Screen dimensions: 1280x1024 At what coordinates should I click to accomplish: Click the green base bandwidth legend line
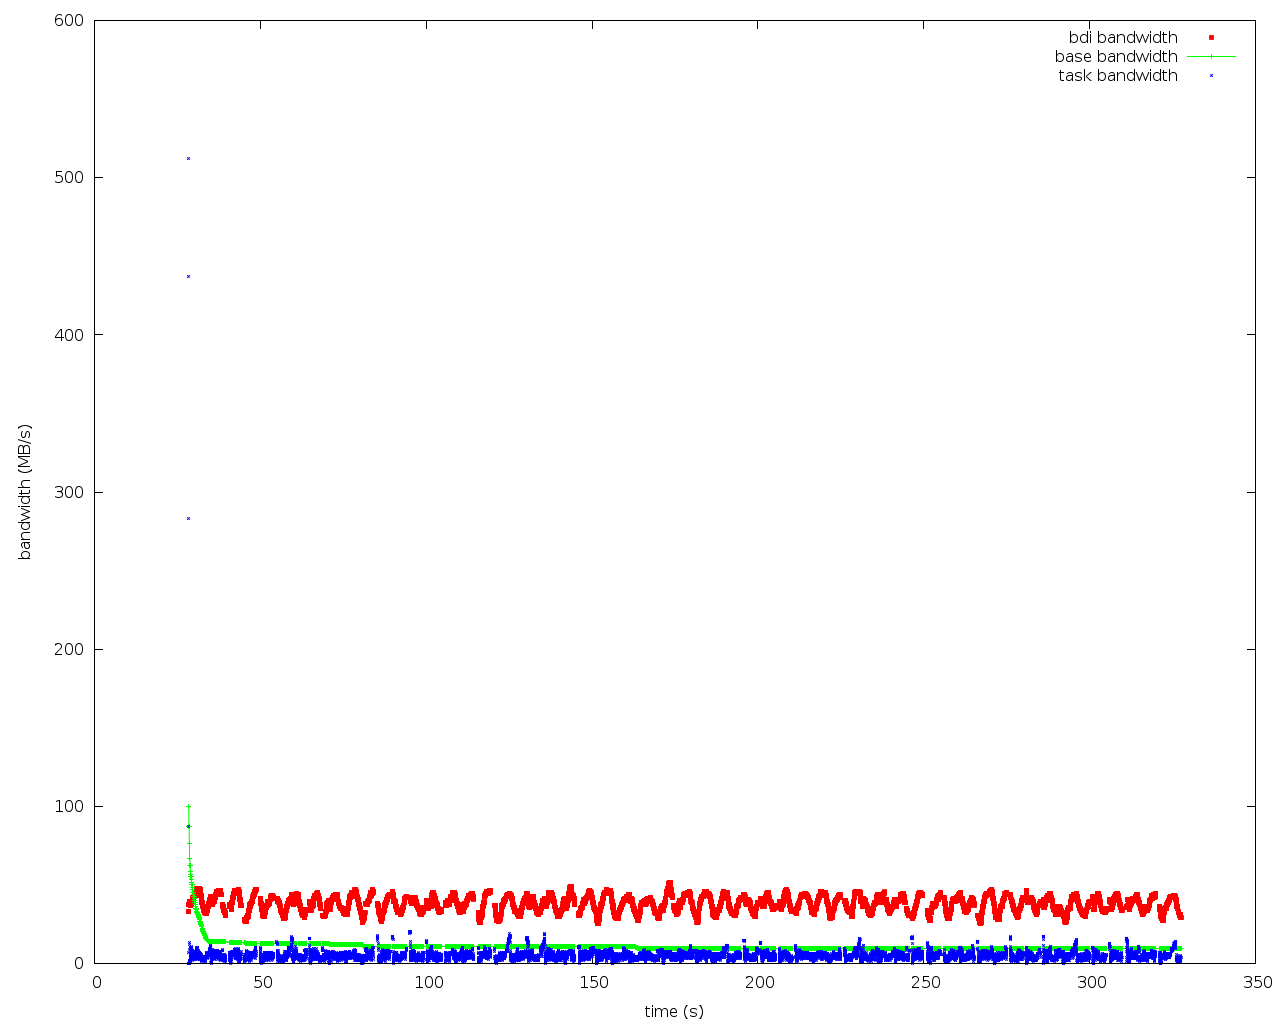pyautogui.click(x=1211, y=57)
